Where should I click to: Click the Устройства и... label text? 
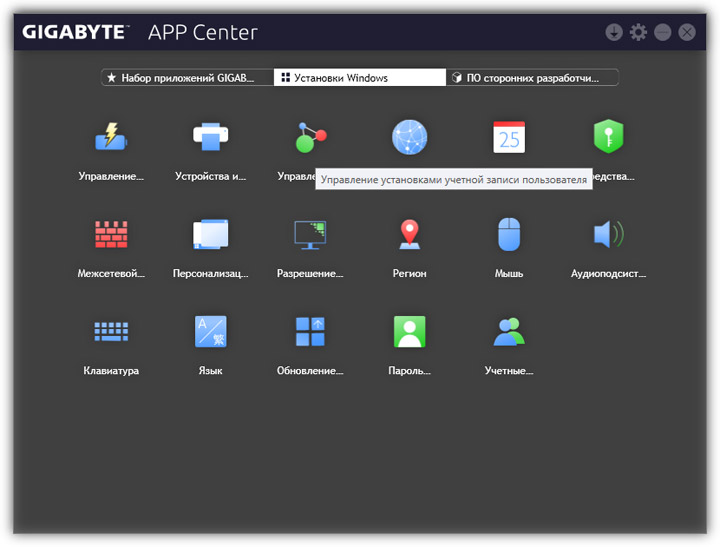pyautogui.click(x=210, y=176)
